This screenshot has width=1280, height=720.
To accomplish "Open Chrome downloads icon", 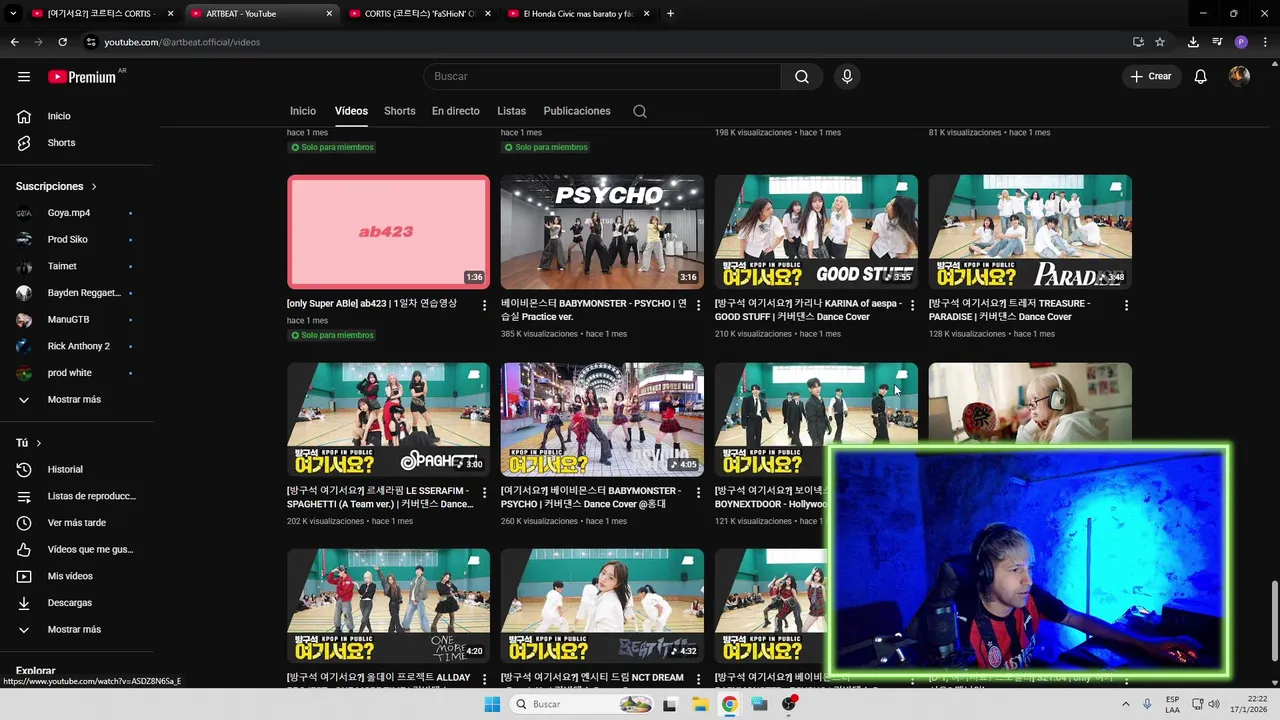I will 1193,42.
